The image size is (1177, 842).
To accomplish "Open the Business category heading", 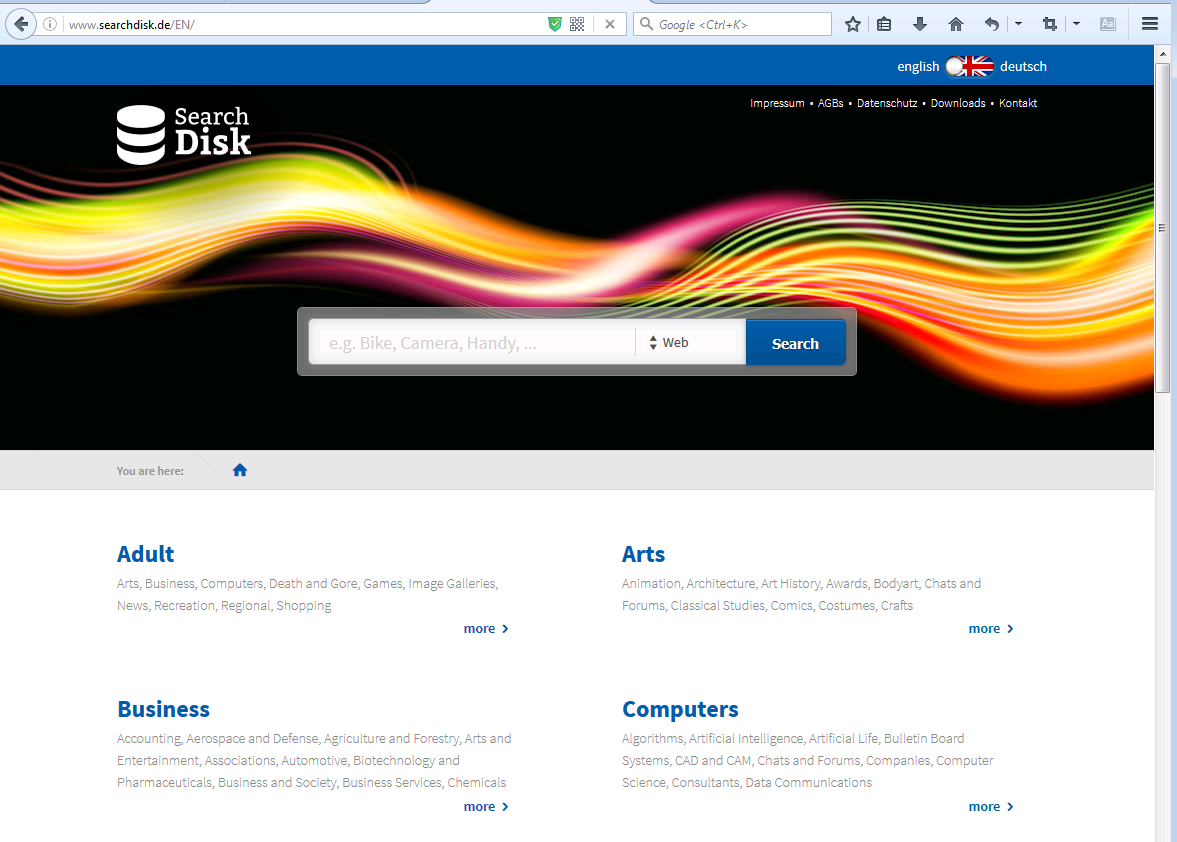I will (164, 709).
